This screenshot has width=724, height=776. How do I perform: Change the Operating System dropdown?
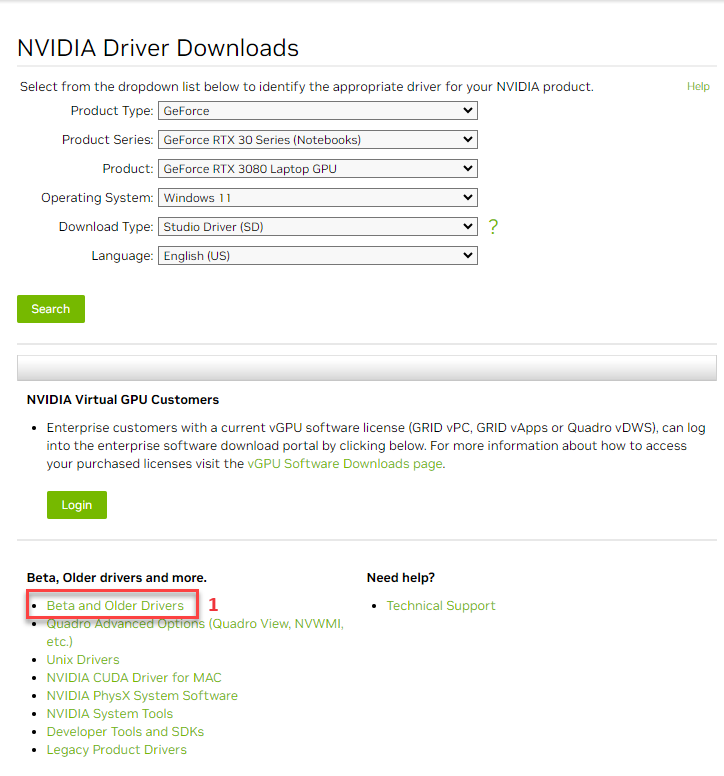click(317, 198)
